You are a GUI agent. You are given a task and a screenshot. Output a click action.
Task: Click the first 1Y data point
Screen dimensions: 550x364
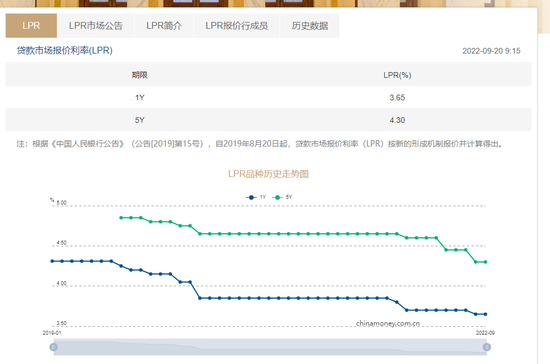pos(52,261)
